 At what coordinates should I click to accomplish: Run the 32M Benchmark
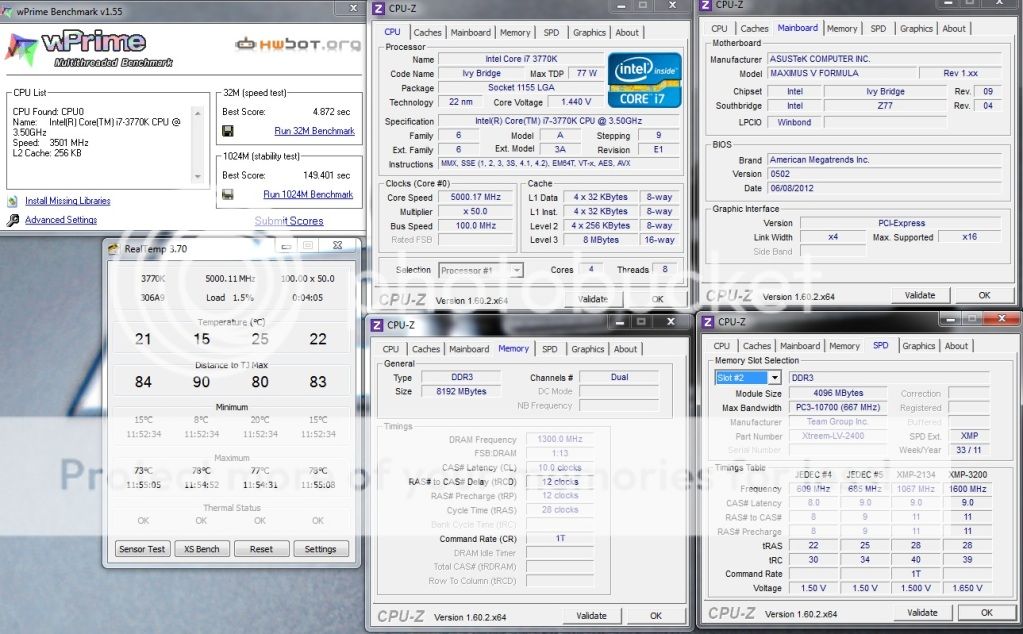pos(314,131)
